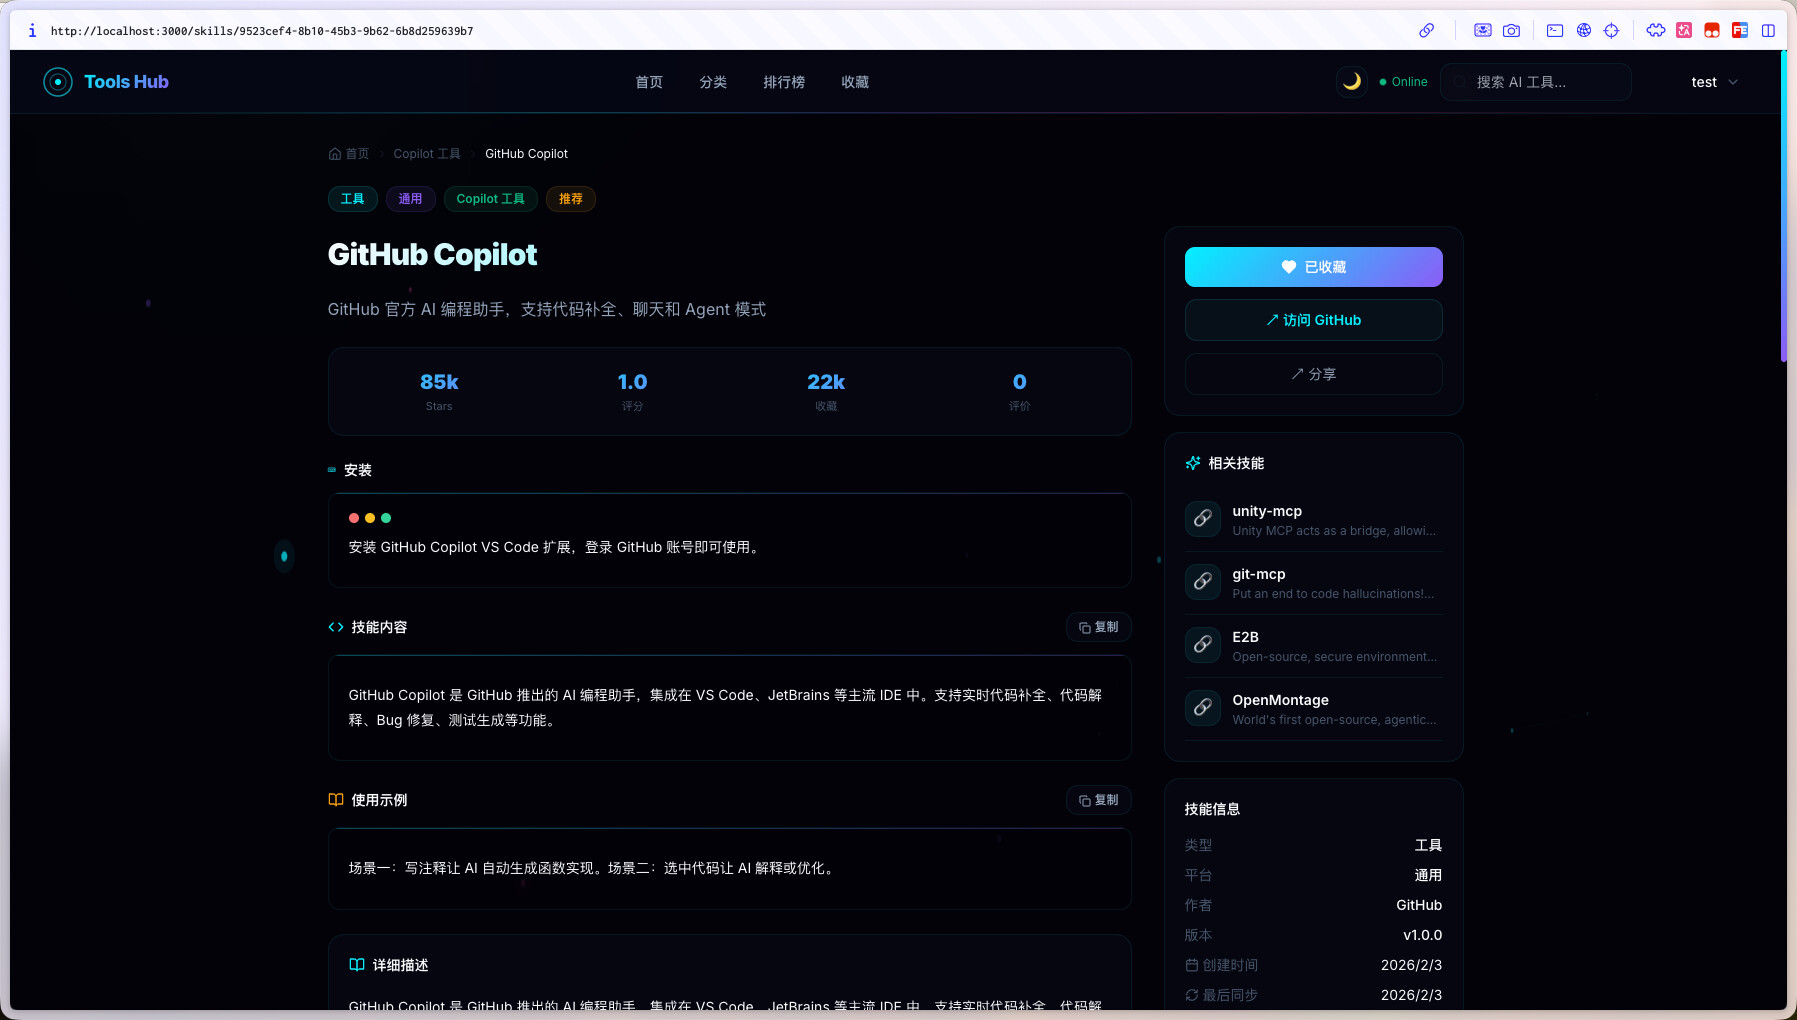Image resolution: width=1797 pixels, height=1020 pixels.
Task: Click the home icon in the breadcrumb
Action: (x=336, y=154)
